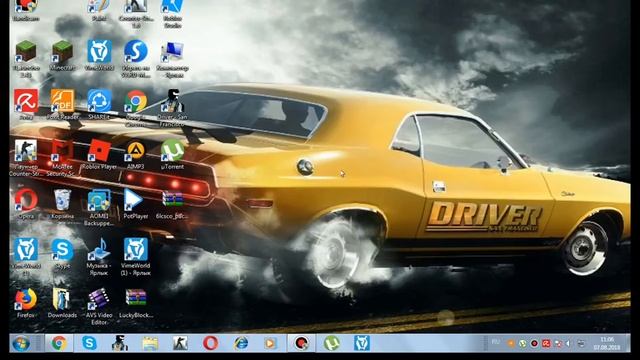Select the AIMP3 desktop shortcut
This screenshot has width=640, height=360.
(136, 154)
